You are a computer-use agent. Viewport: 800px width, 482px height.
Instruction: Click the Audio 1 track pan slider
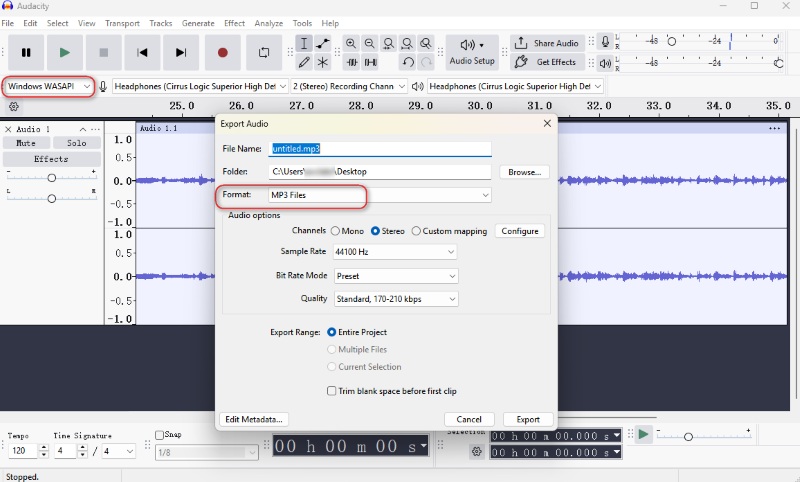(x=52, y=198)
